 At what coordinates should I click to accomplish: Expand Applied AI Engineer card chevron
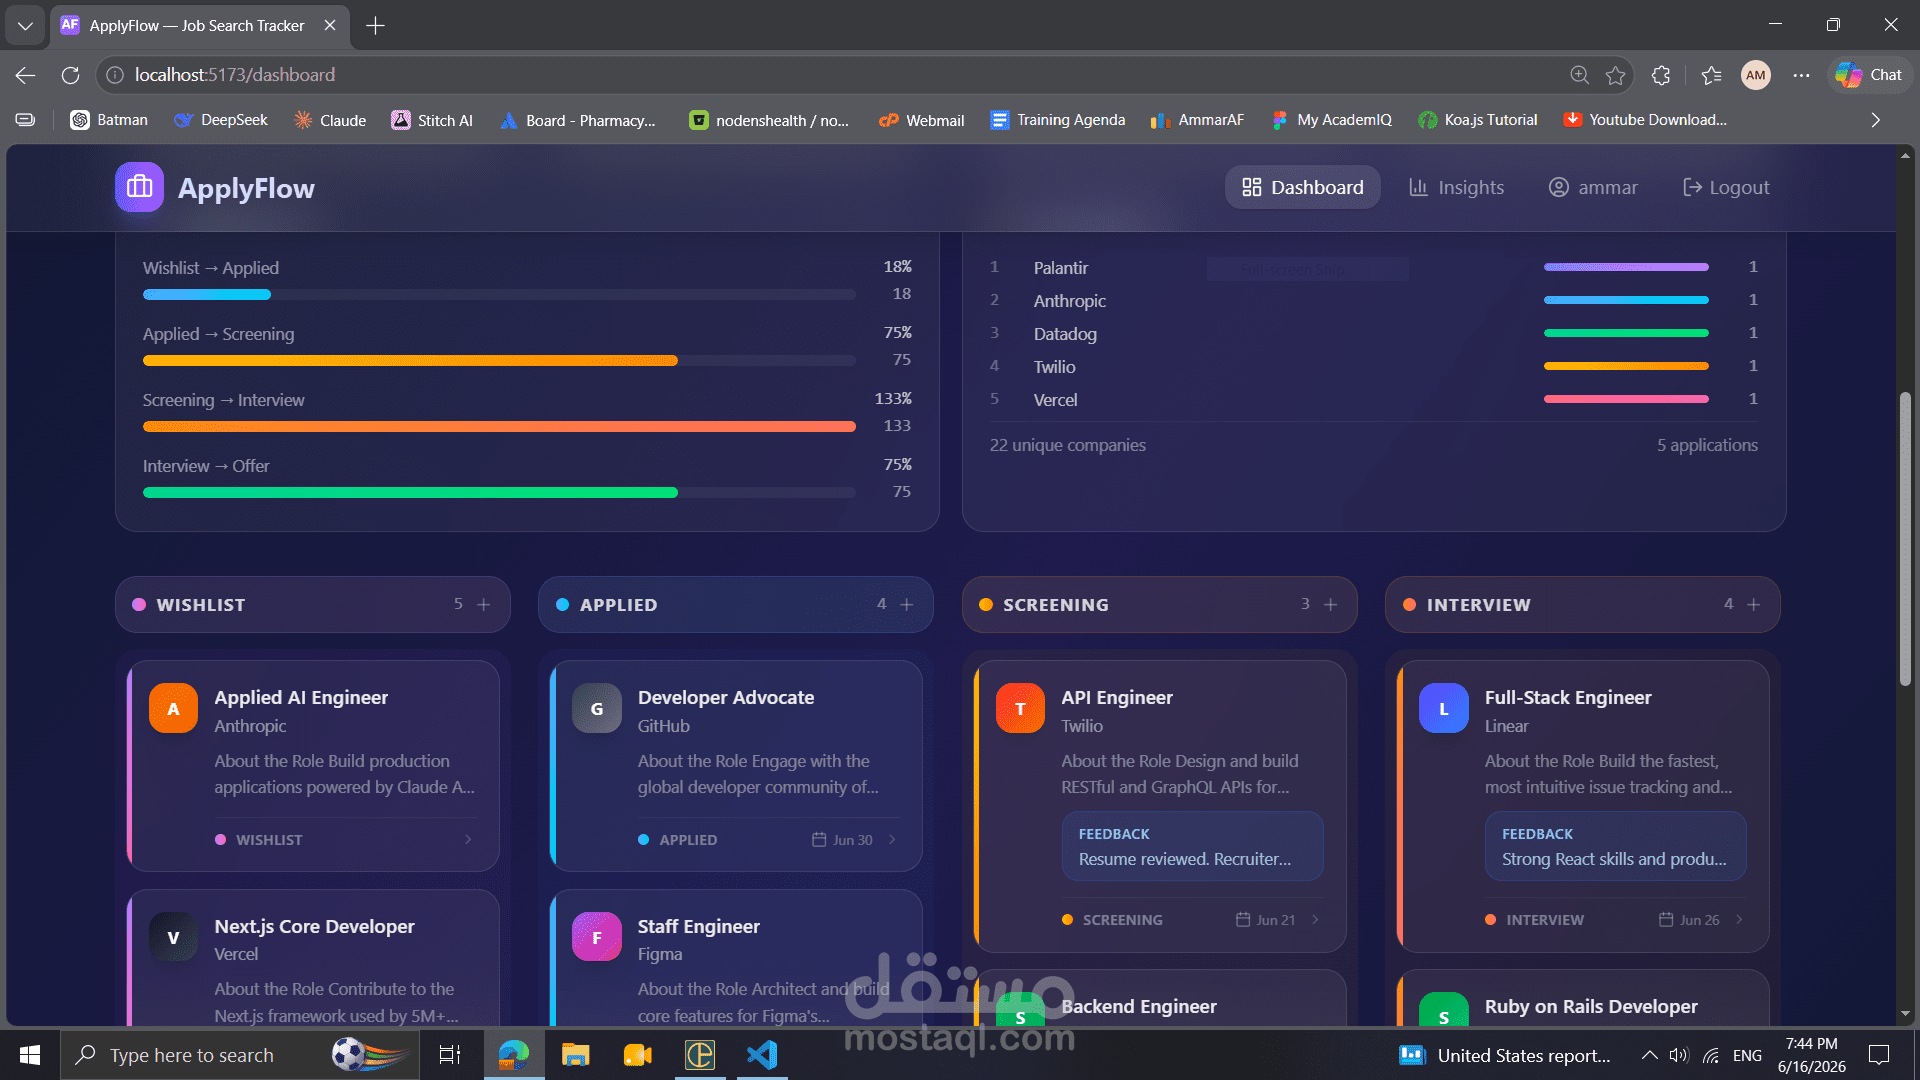tap(468, 840)
